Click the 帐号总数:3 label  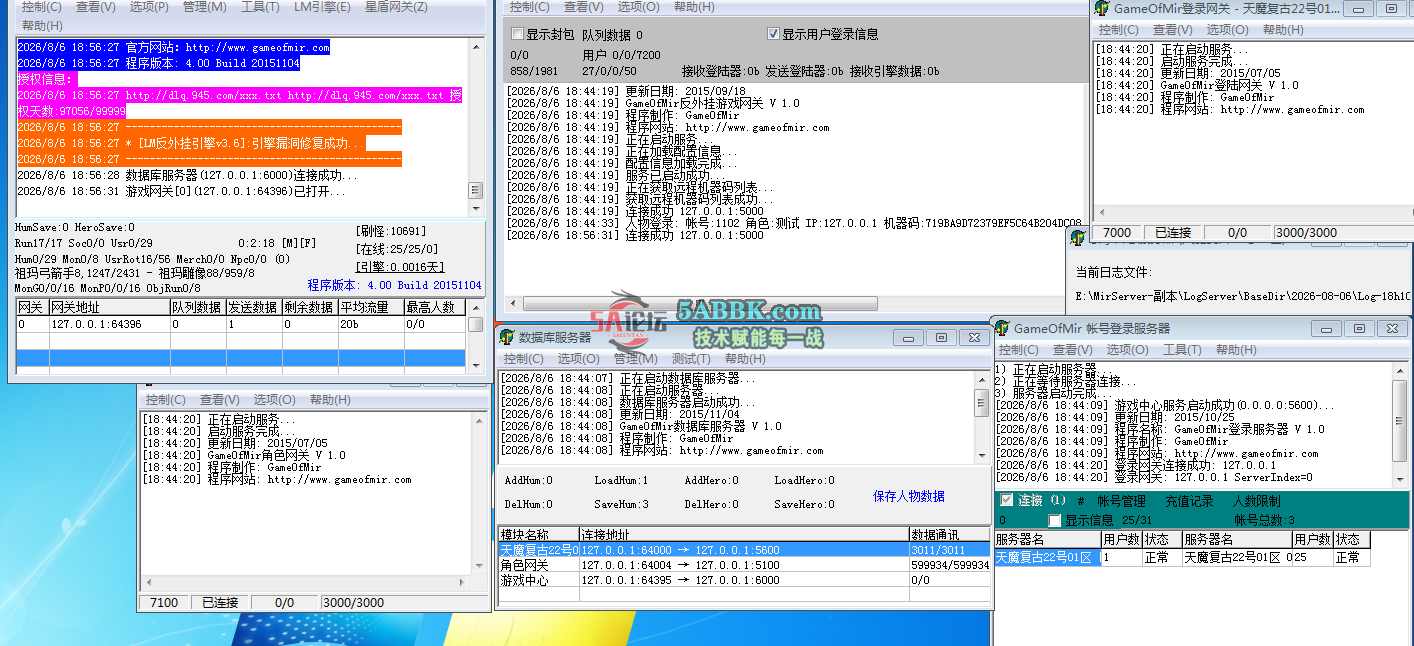[1264, 520]
